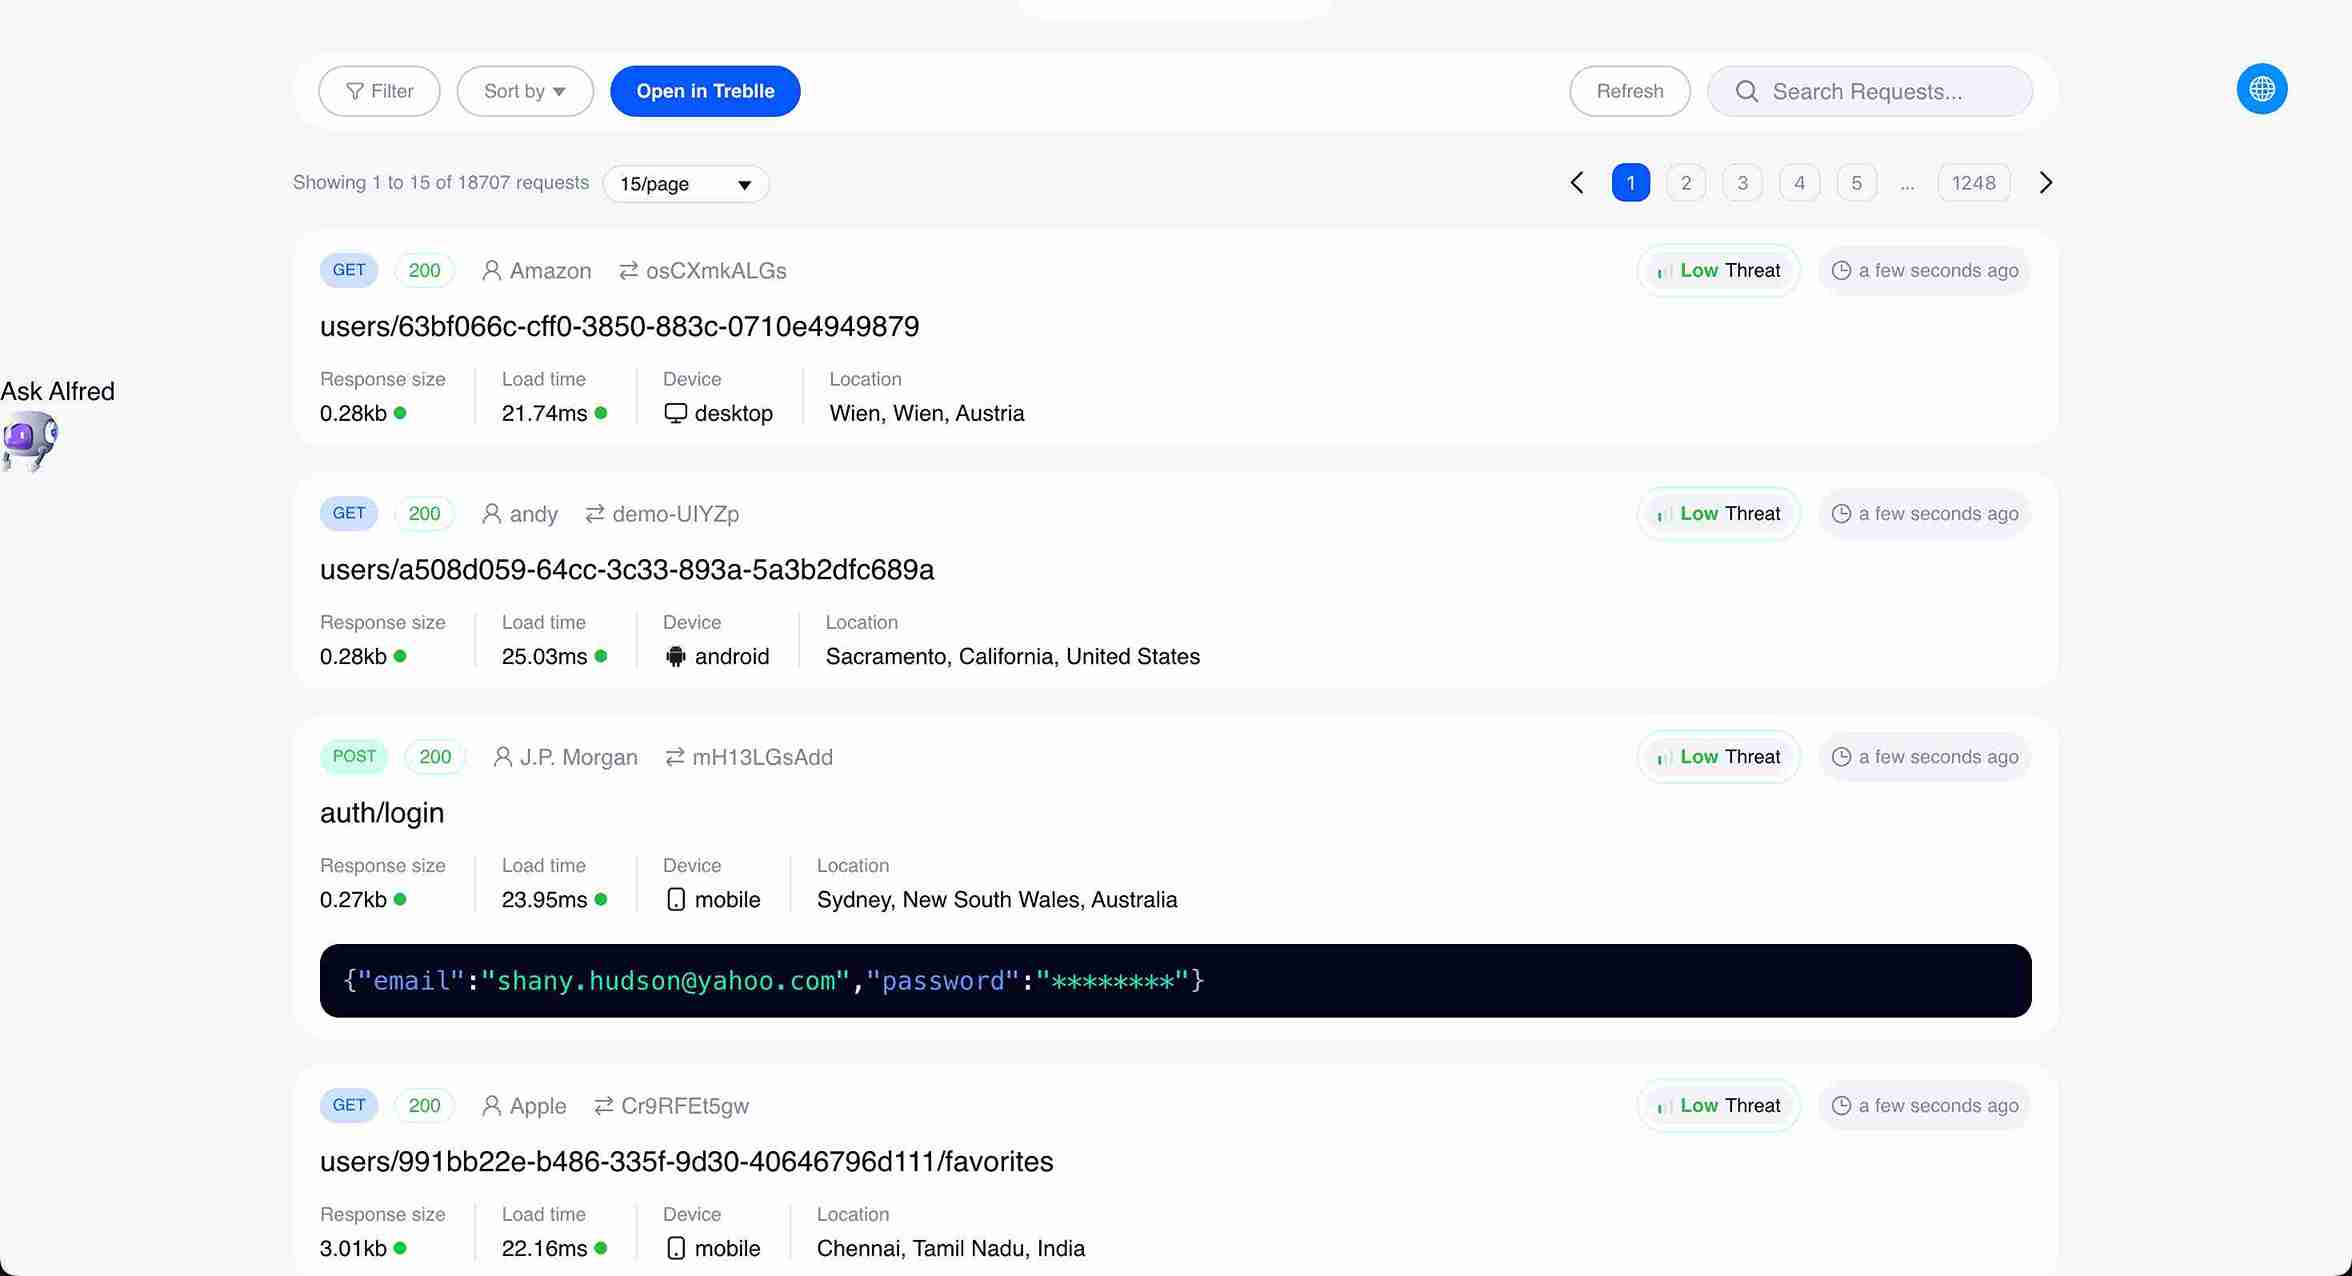Click the funnel icon inside Filter button
The height and width of the screenshot is (1276, 2352).
(355, 91)
